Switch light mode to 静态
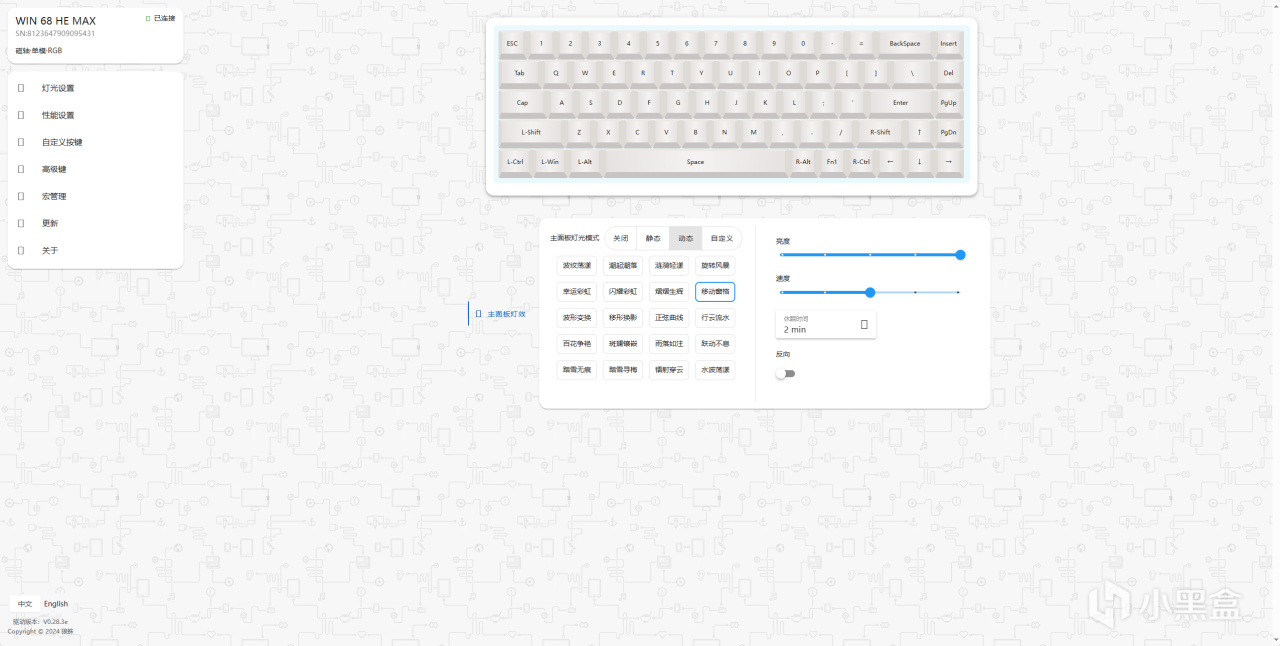Viewport: 1280px width, 646px height. (x=653, y=238)
